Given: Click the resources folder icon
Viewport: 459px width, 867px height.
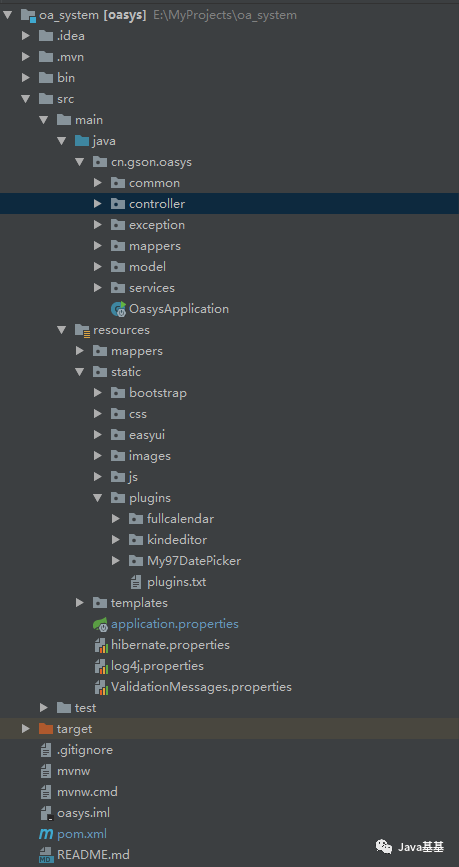Looking at the screenshot, I should [x=82, y=331].
